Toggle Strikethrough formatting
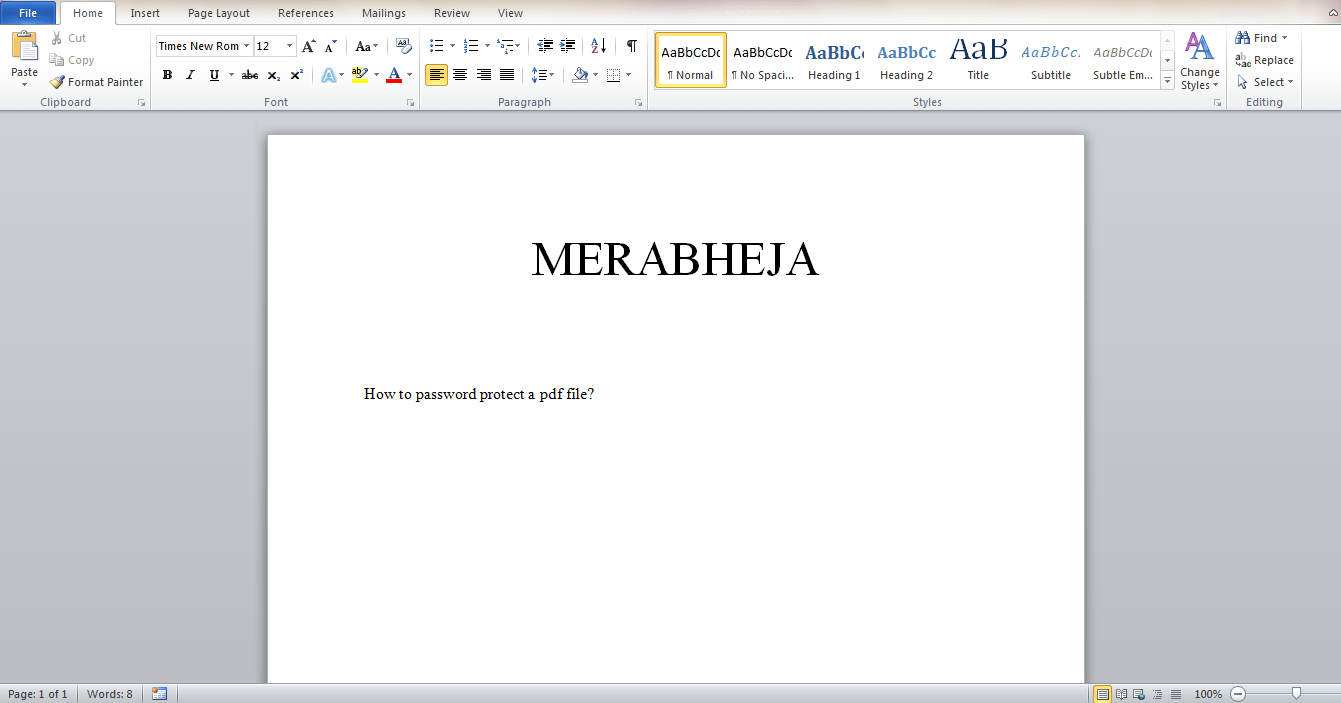This screenshot has width=1341, height=703. point(250,75)
